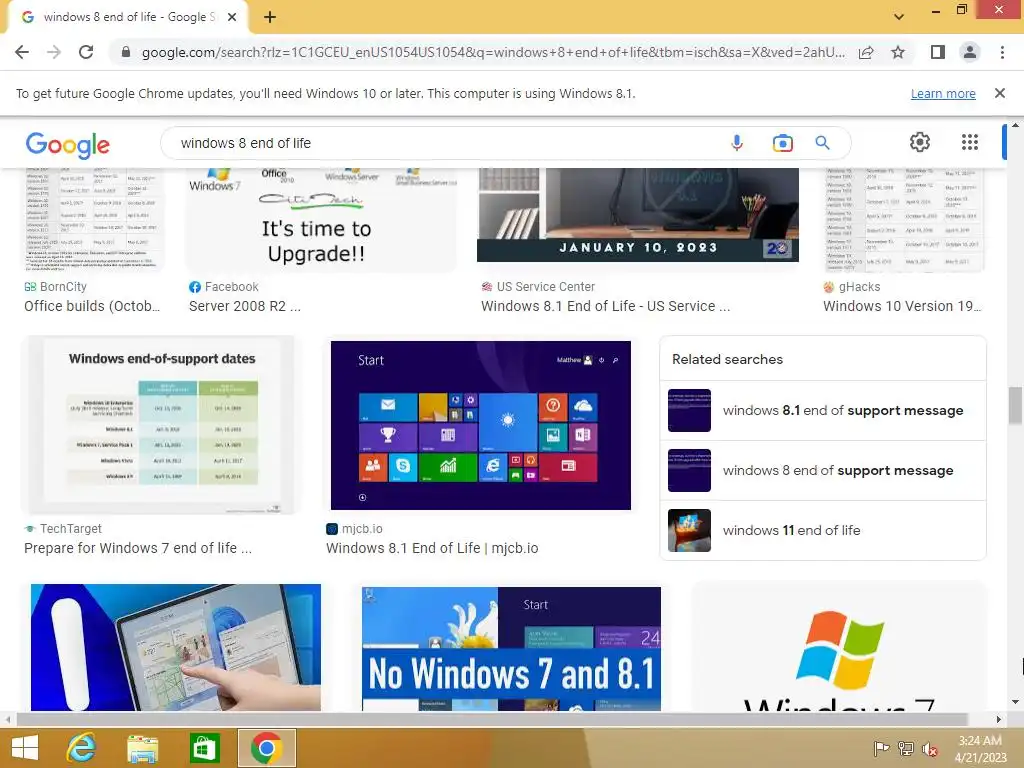Select the 'windows 8 end of life' tab
This screenshot has height=768, width=1024.
[x=127, y=17]
